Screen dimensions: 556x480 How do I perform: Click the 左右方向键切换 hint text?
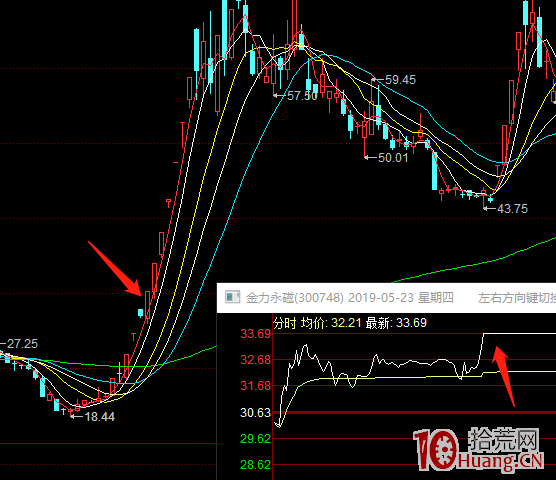(x=517, y=297)
